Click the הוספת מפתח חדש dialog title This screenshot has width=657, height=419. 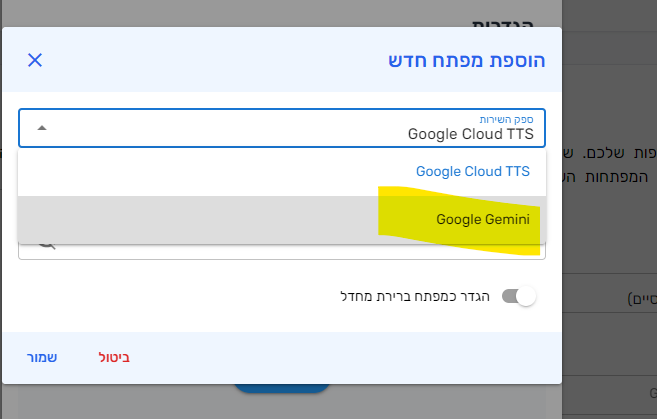[x=466, y=60]
